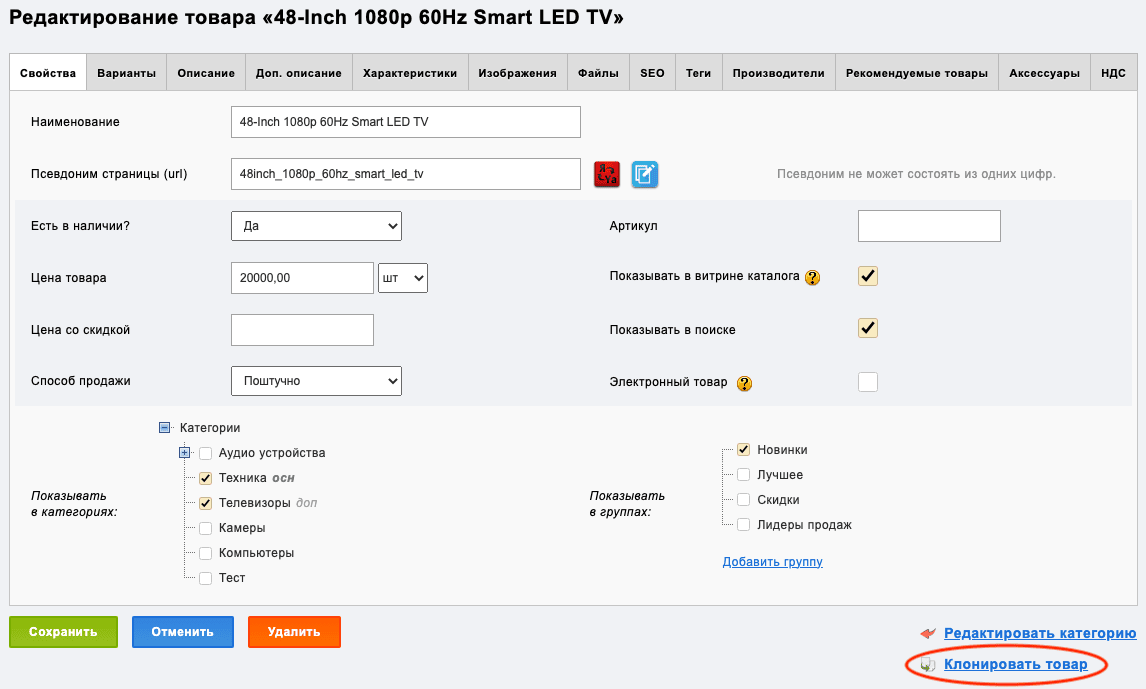Viewport: 1146px width, 689px height.
Task: Click the blue edit URL alias icon
Action: (645, 174)
